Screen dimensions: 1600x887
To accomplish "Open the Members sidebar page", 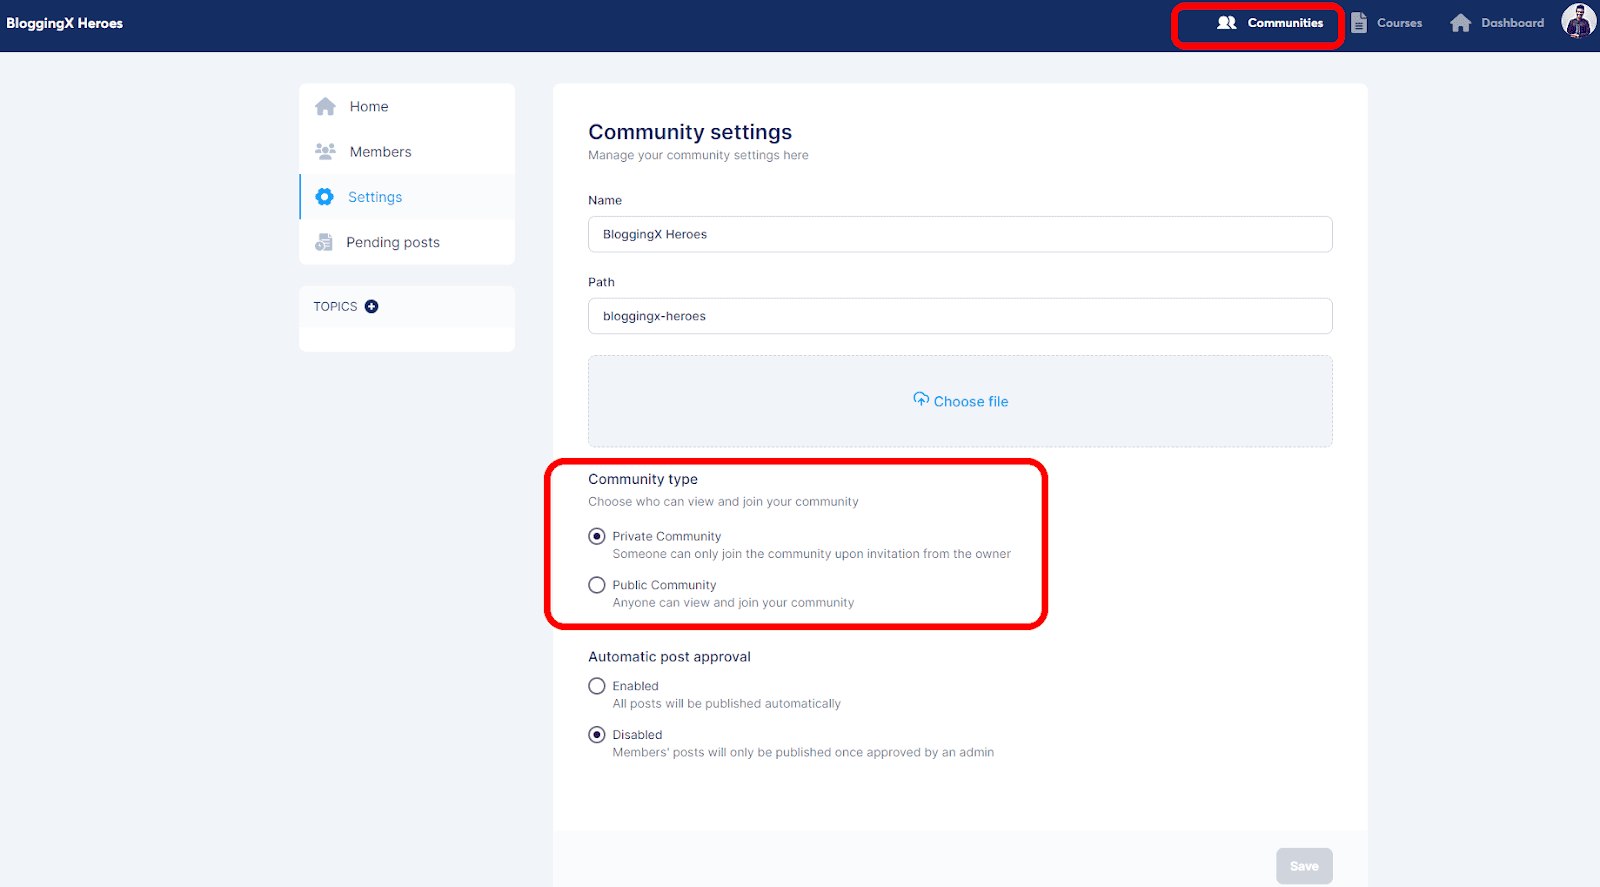I will (380, 152).
